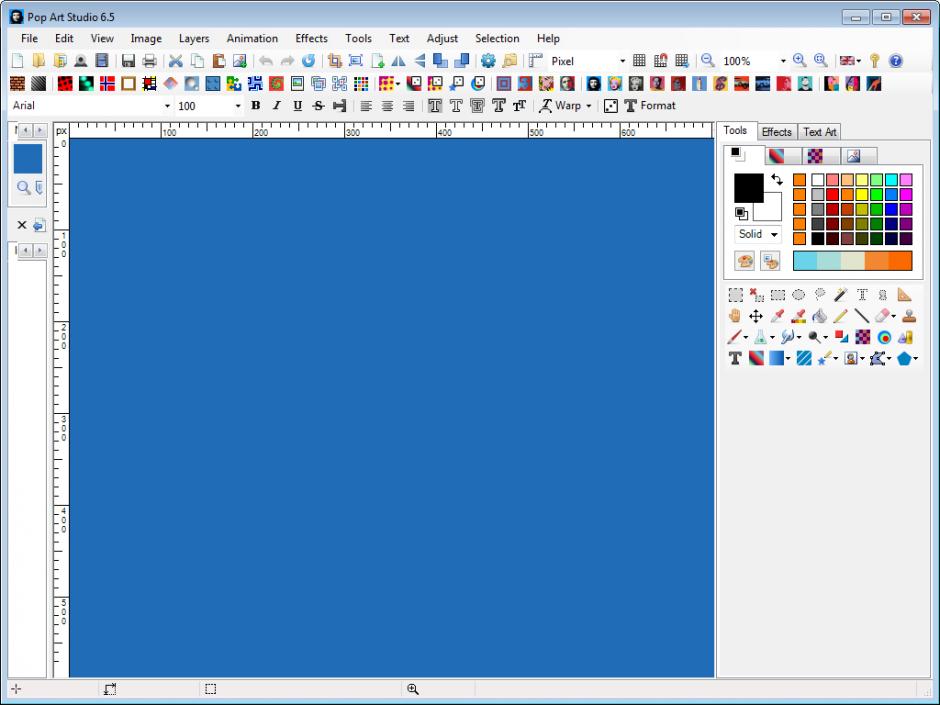The height and width of the screenshot is (705, 940).
Task: Switch to the Text Art tab
Action: click(819, 131)
